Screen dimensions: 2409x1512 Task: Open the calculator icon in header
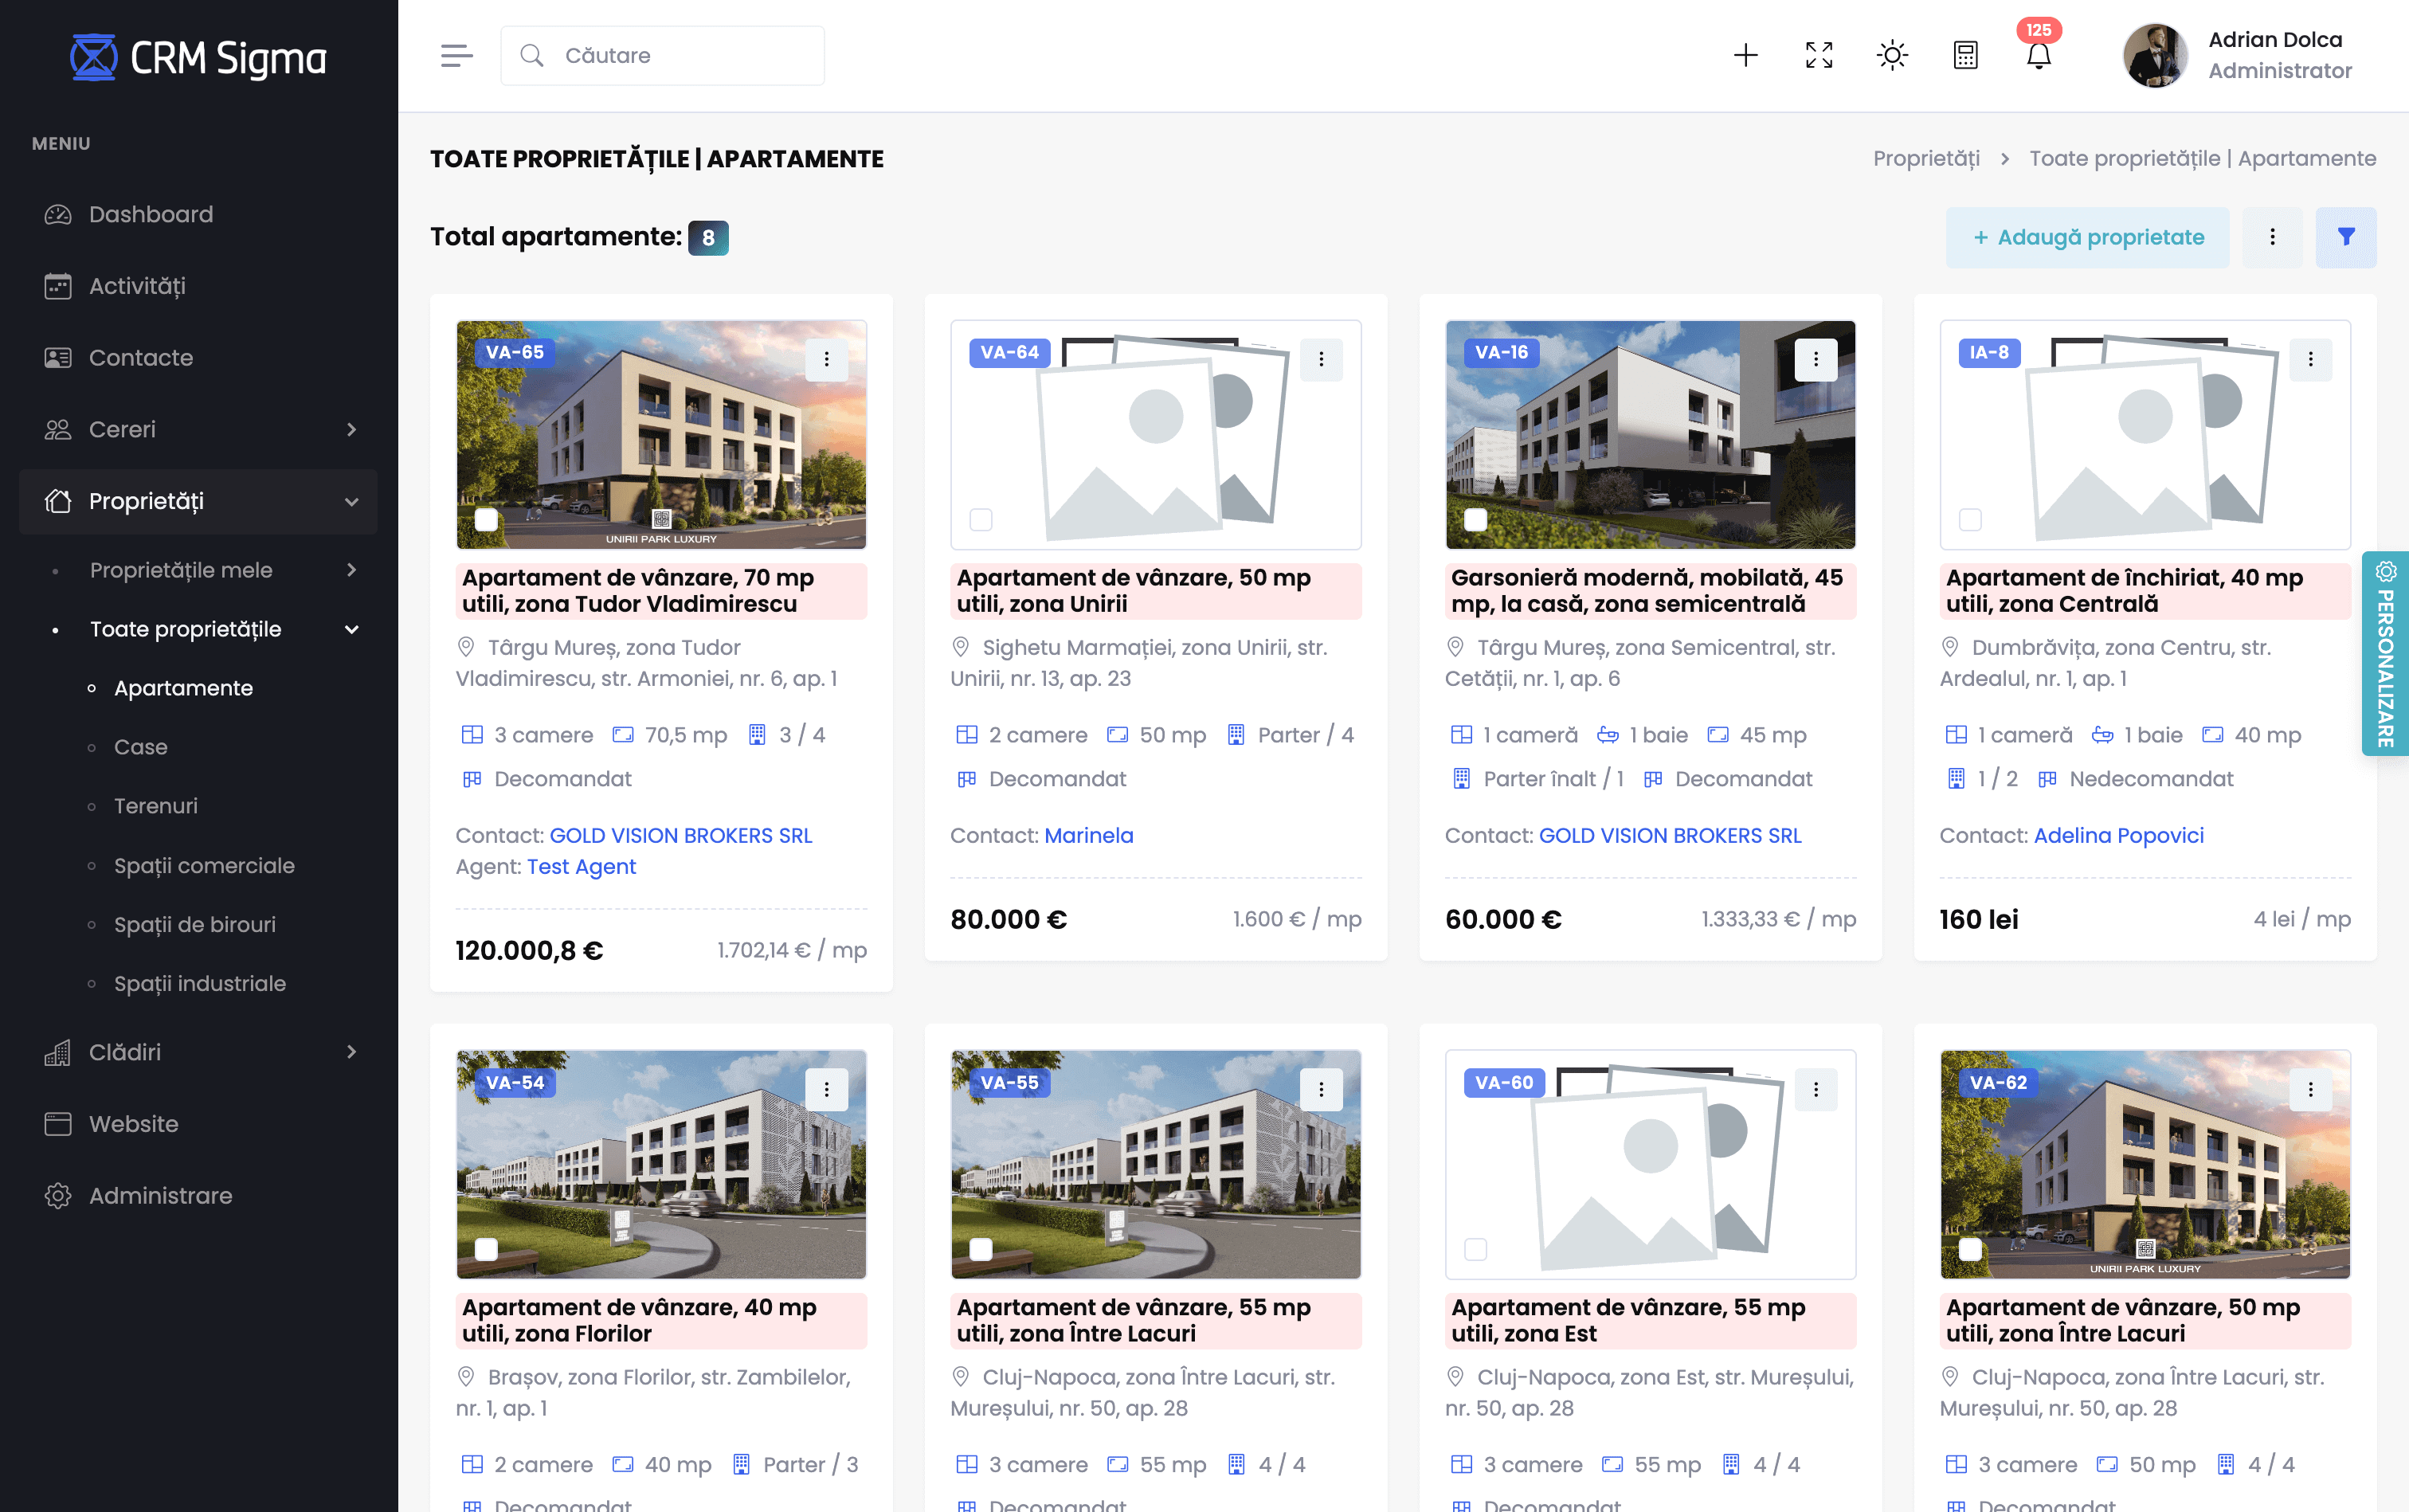tap(1965, 56)
